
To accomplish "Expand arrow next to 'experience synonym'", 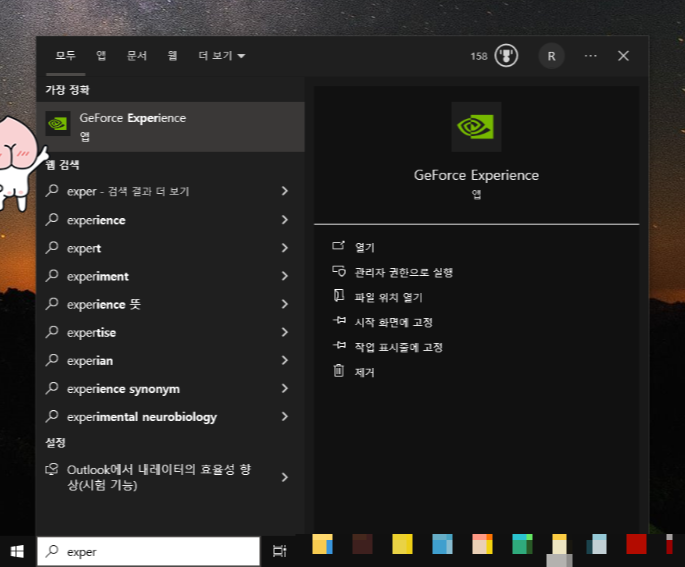I will pyautogui.click(x=285, y=388).
